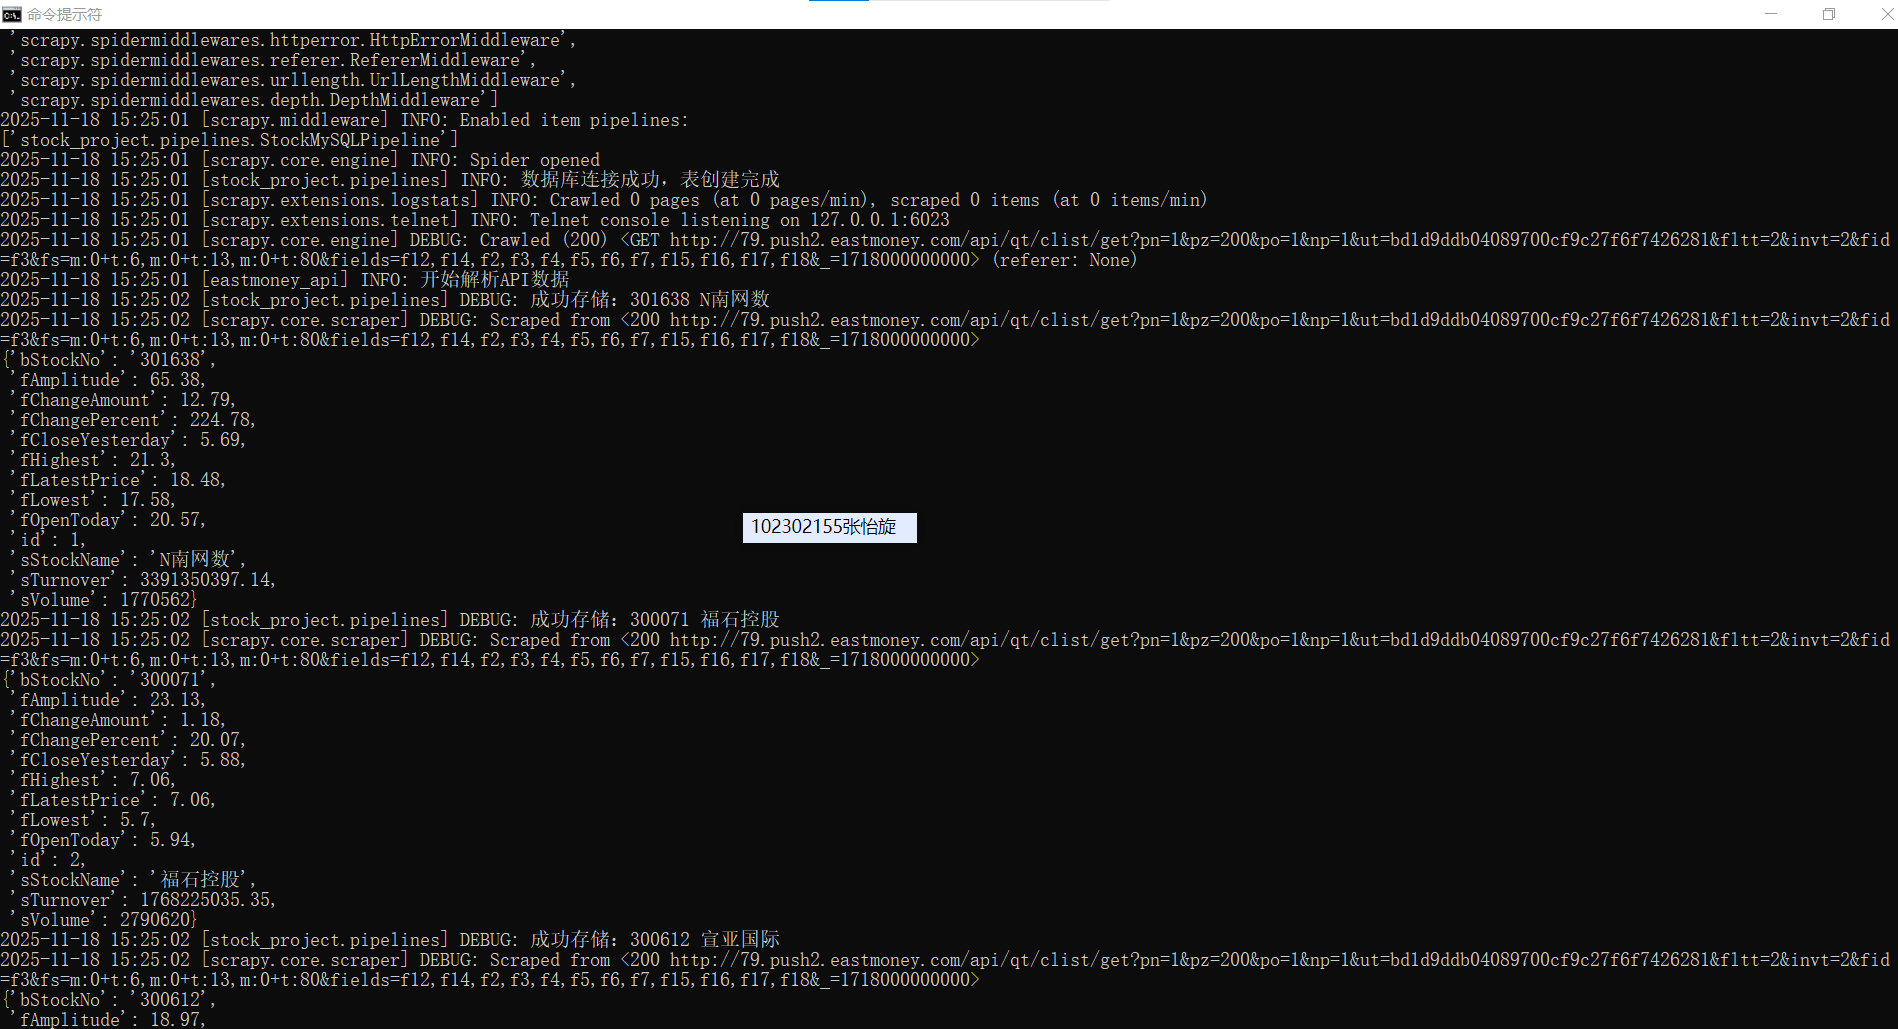Click the 'fCloseYesterday': 5.69 entry
Viewport: 1898px width, 1029px height.
point(128,440)
